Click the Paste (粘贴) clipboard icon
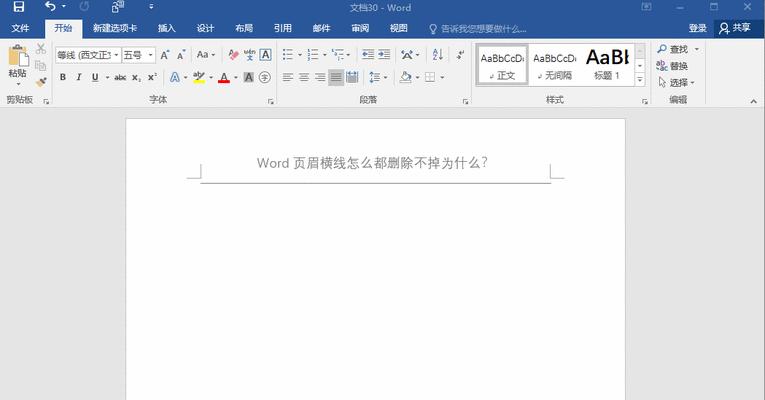The image size is (765, 400). click(x=18, y=57)
